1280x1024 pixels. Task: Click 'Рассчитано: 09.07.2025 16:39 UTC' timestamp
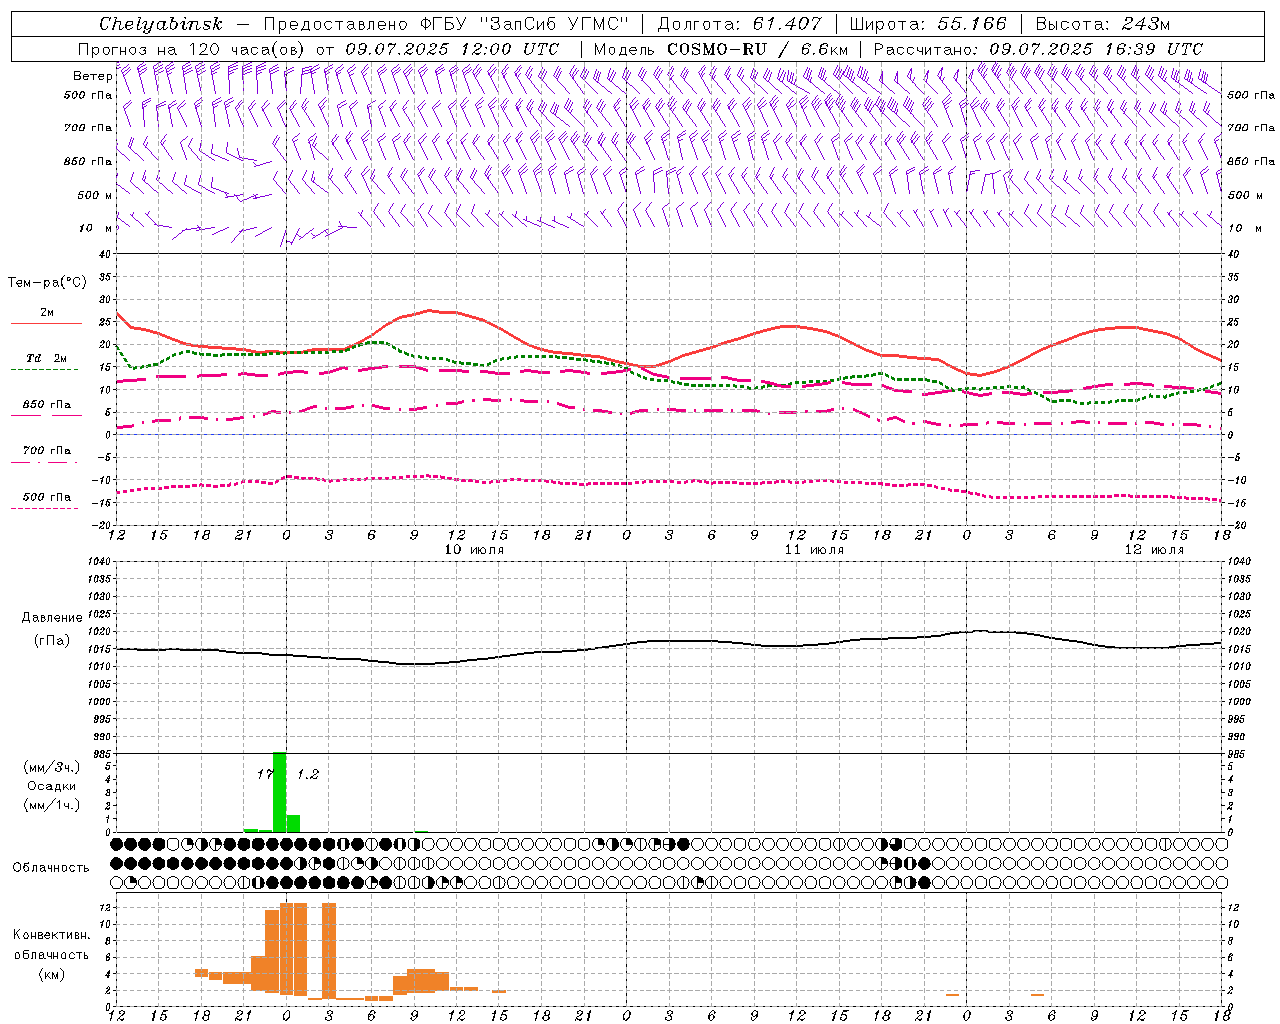1038,49
